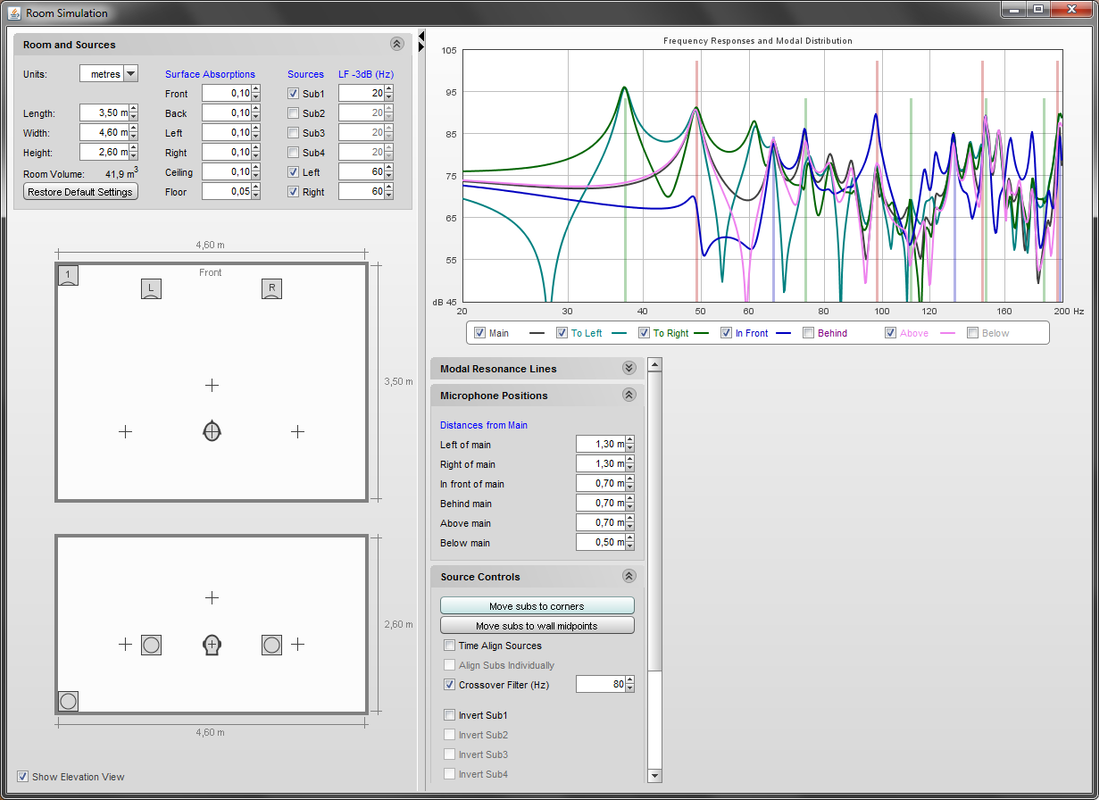Collapse the Room and Sources panel
The image size is (1099, 800).
pos(397,44)
